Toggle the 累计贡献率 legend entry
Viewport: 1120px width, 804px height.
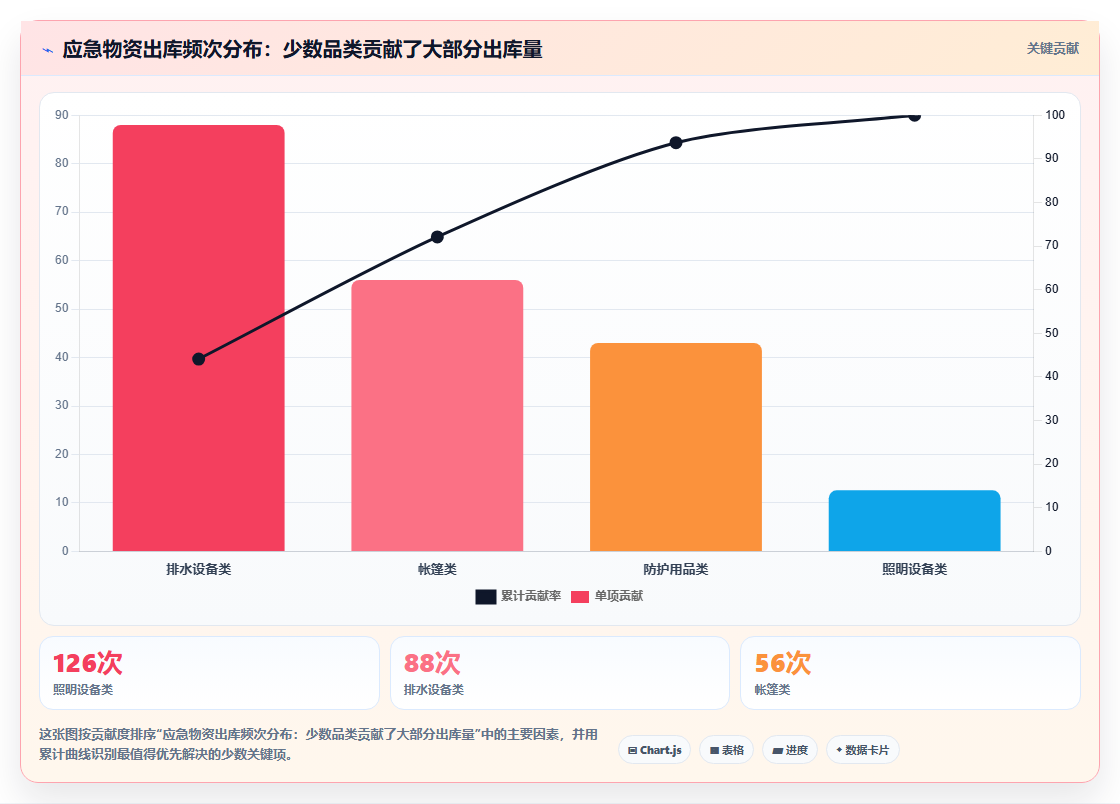pos(518,596)
